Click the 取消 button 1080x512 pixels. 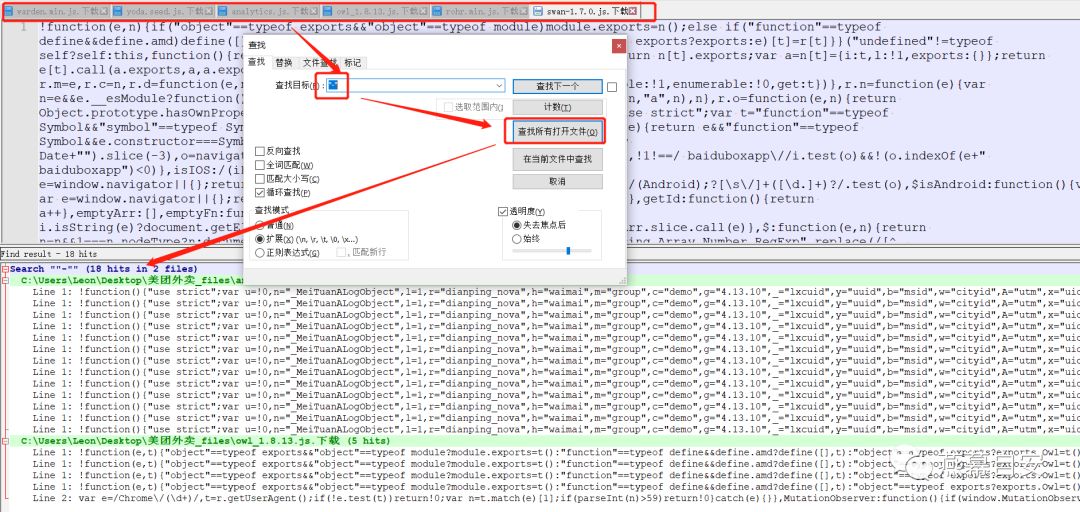point(558,181)
